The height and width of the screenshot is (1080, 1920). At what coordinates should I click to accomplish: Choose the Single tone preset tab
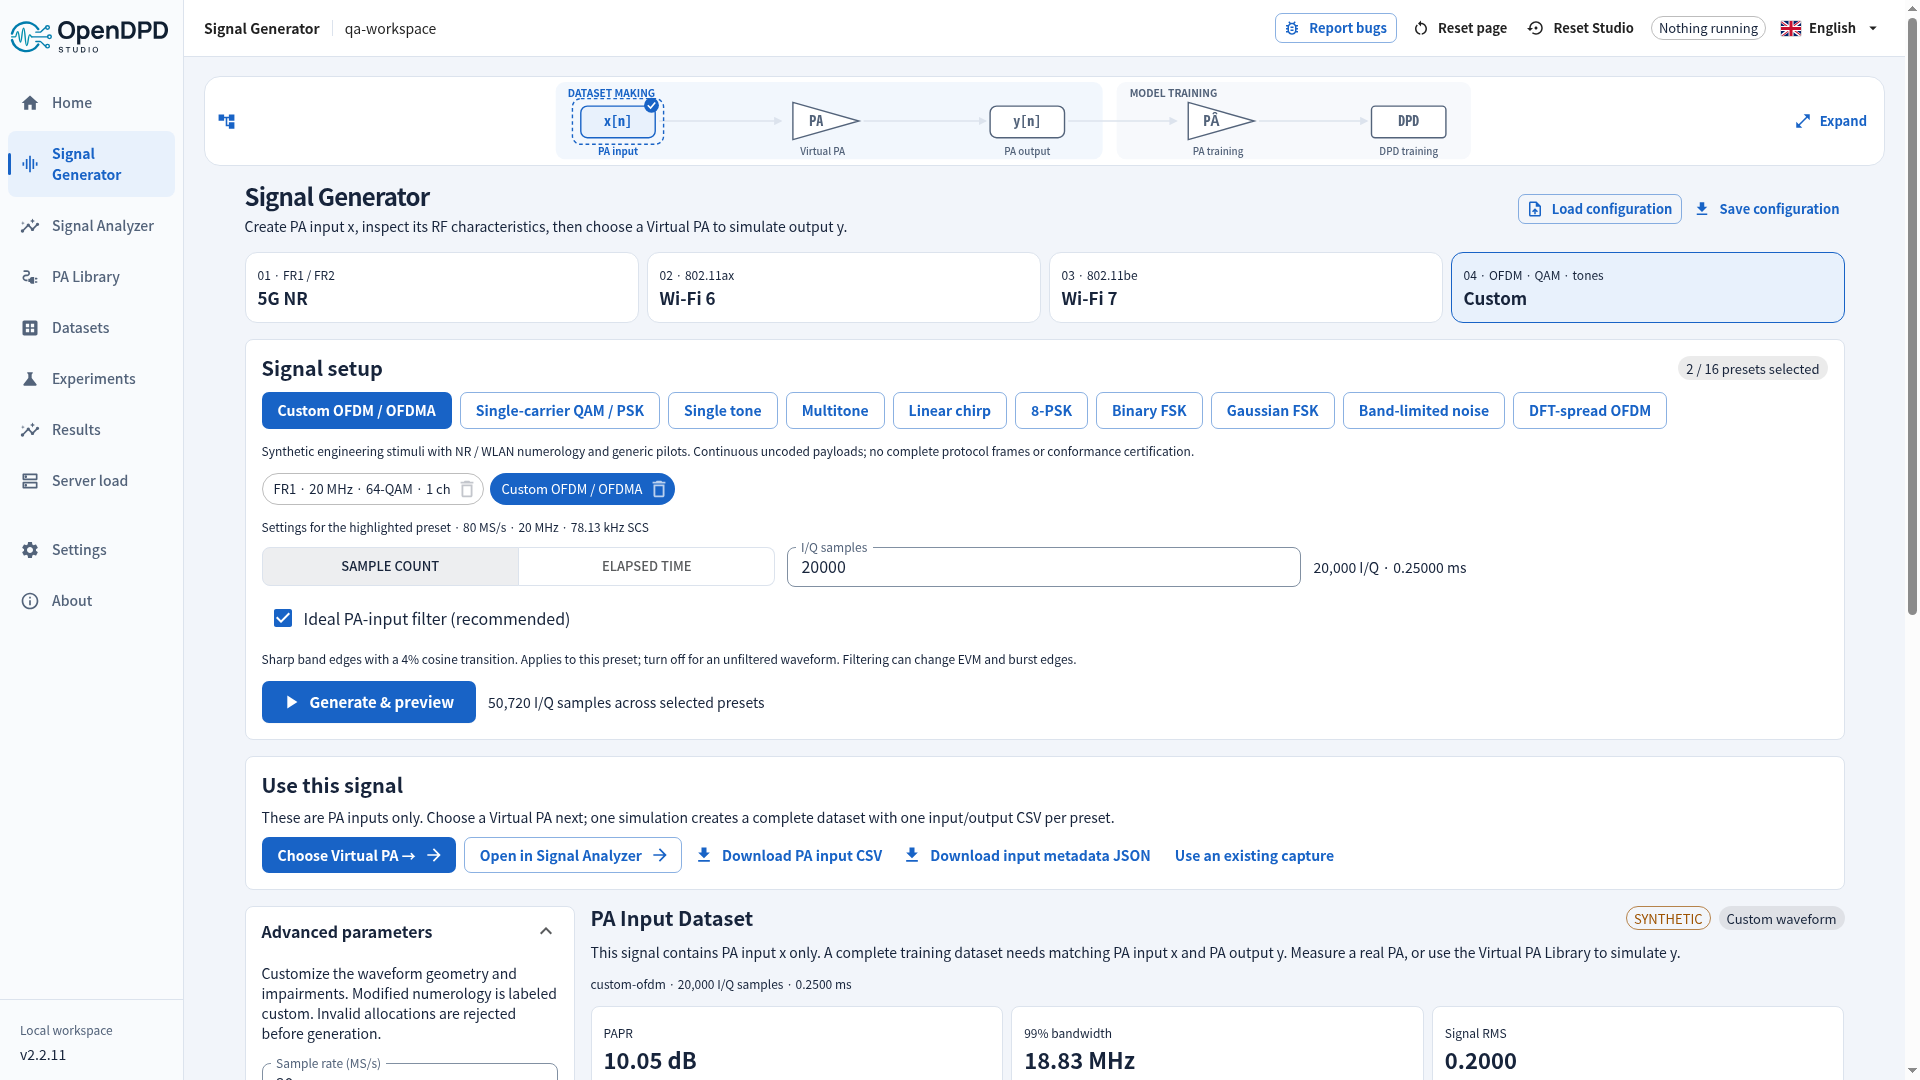click(x=722, y=411)
